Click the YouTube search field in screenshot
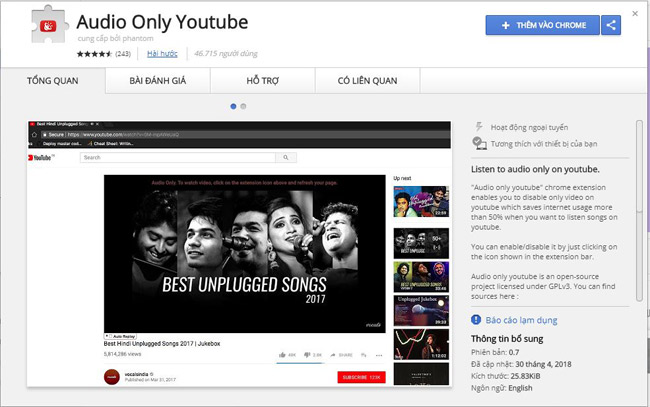 point(178,157)
